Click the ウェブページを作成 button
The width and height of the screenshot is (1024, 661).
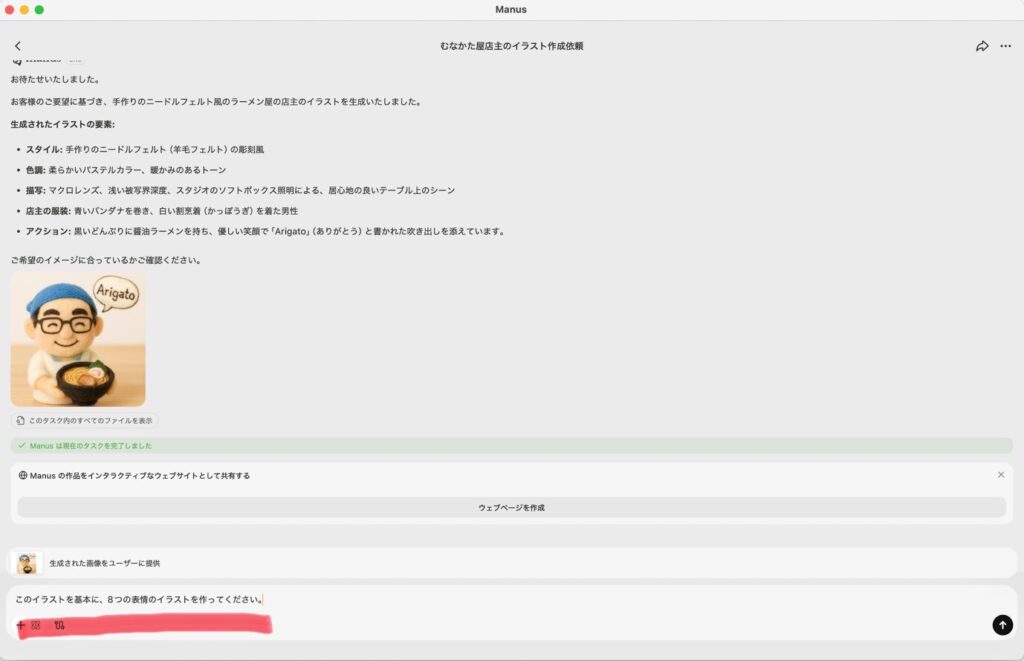(x=511, y=507)
